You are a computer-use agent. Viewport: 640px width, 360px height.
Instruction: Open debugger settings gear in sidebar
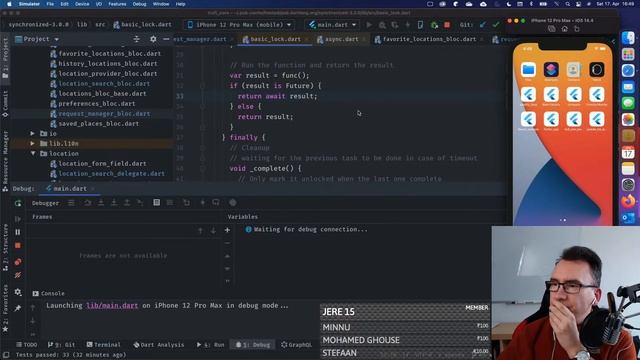(x=18, y=292)
